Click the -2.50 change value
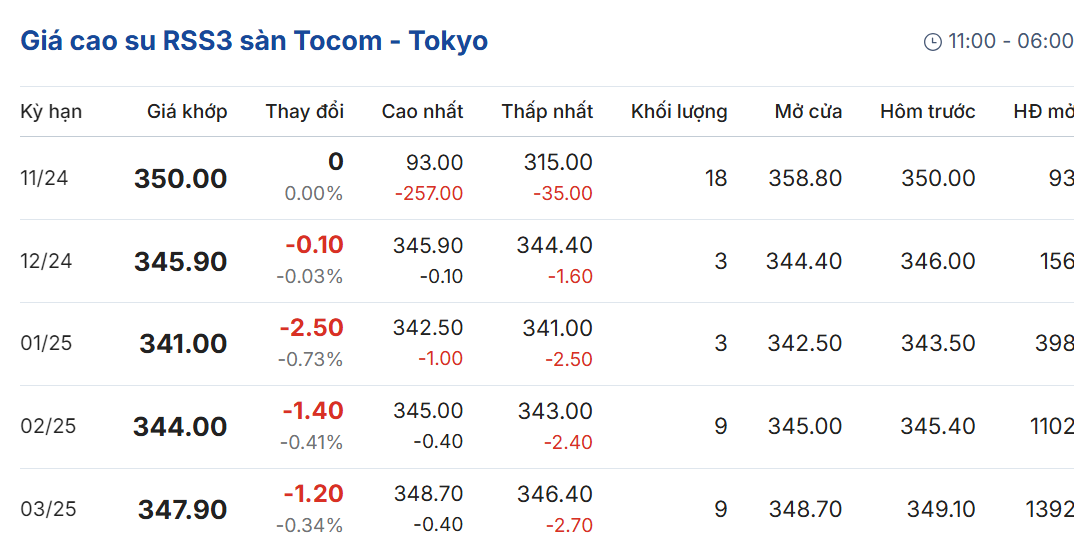Viewport: 1086px width, 543px height. (312, 328)
